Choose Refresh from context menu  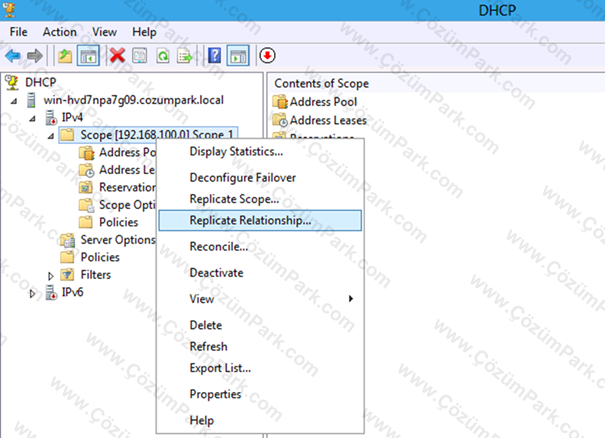point(260,347)
